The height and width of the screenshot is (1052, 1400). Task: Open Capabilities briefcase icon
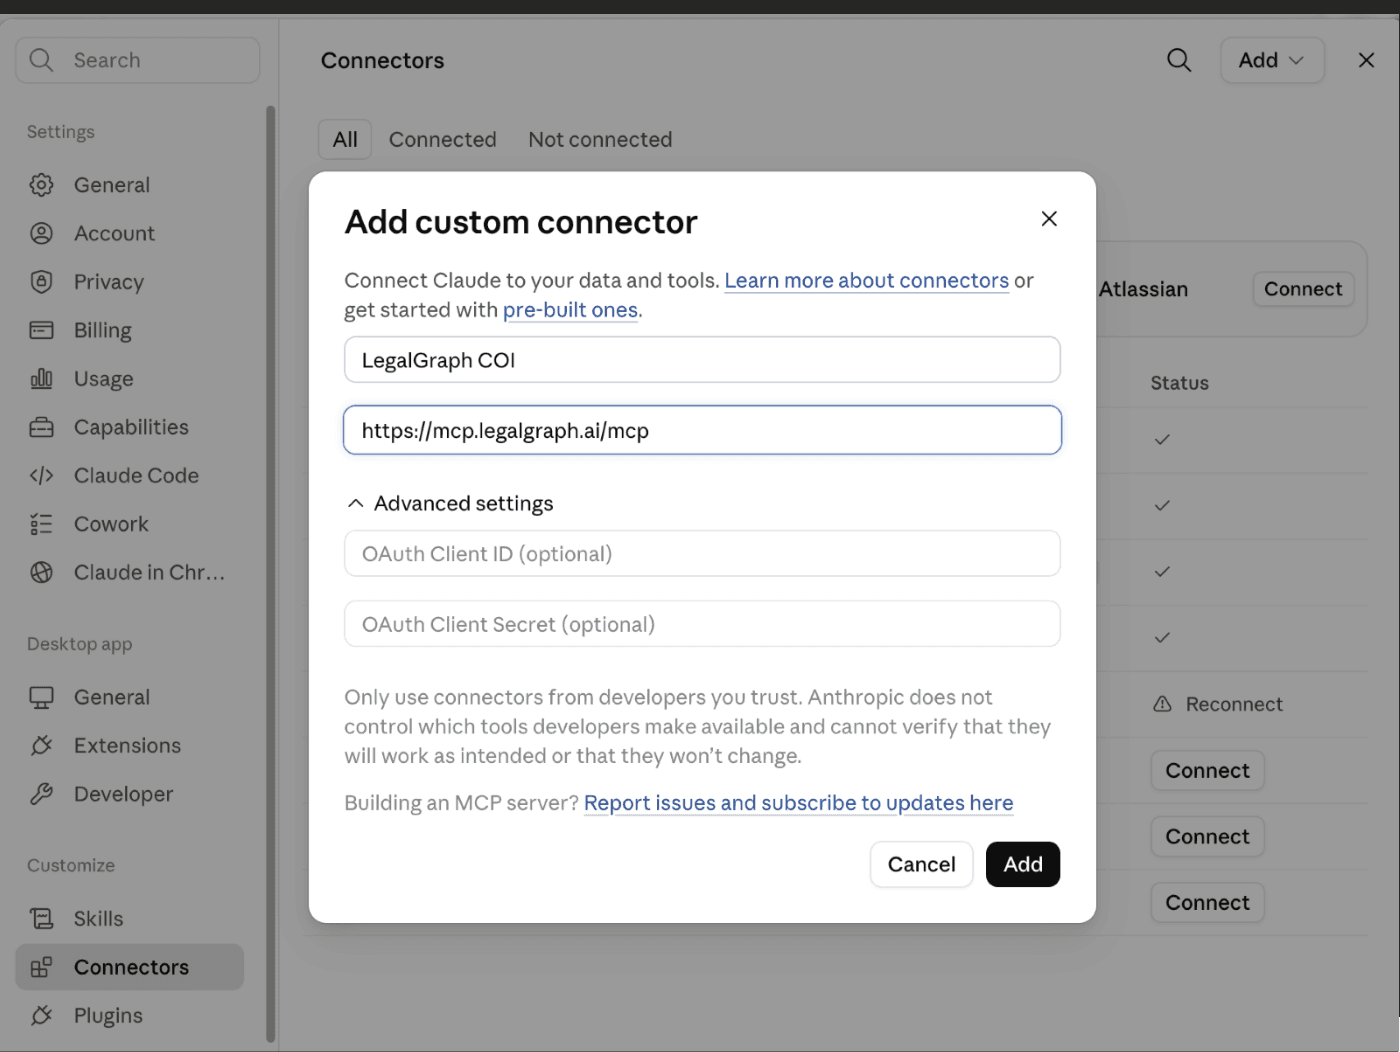tap(41, 427)
